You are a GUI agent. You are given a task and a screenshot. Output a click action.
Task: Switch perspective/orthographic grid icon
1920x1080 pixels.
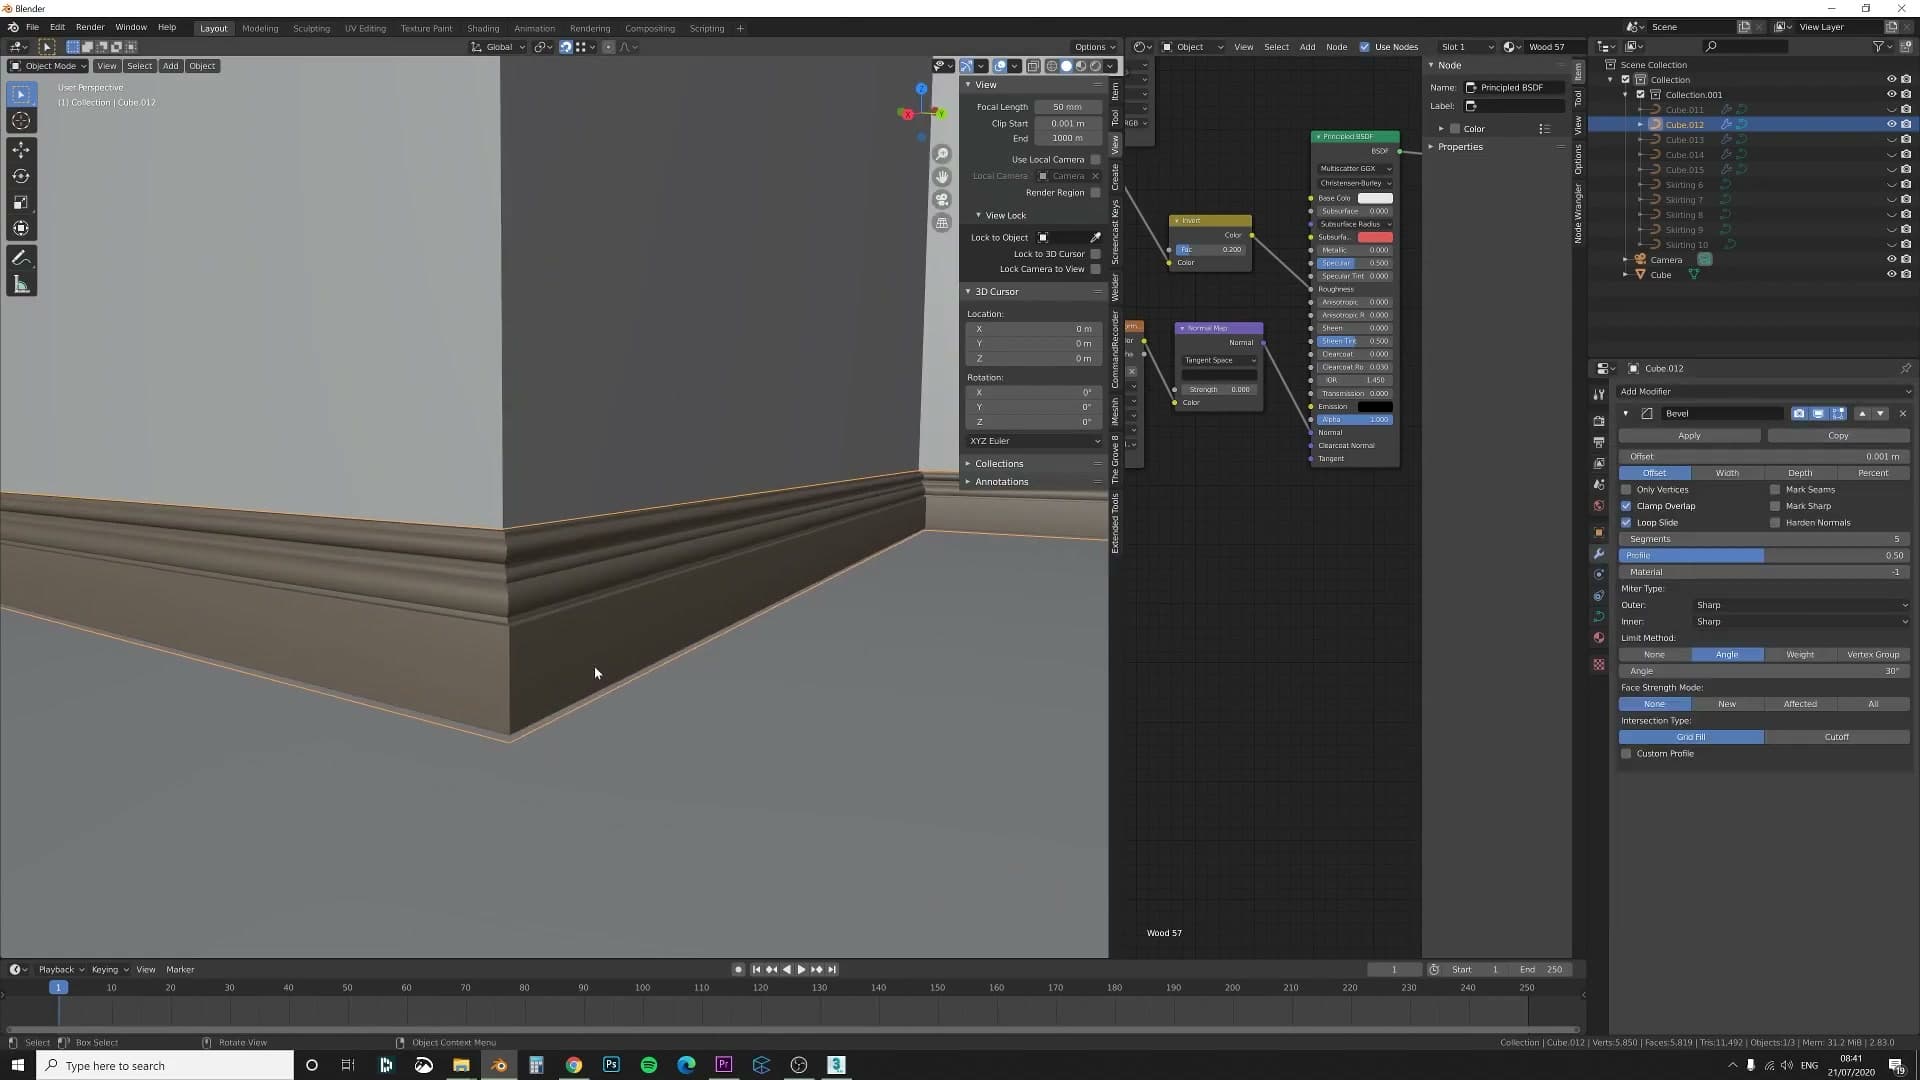pos(942,223)
